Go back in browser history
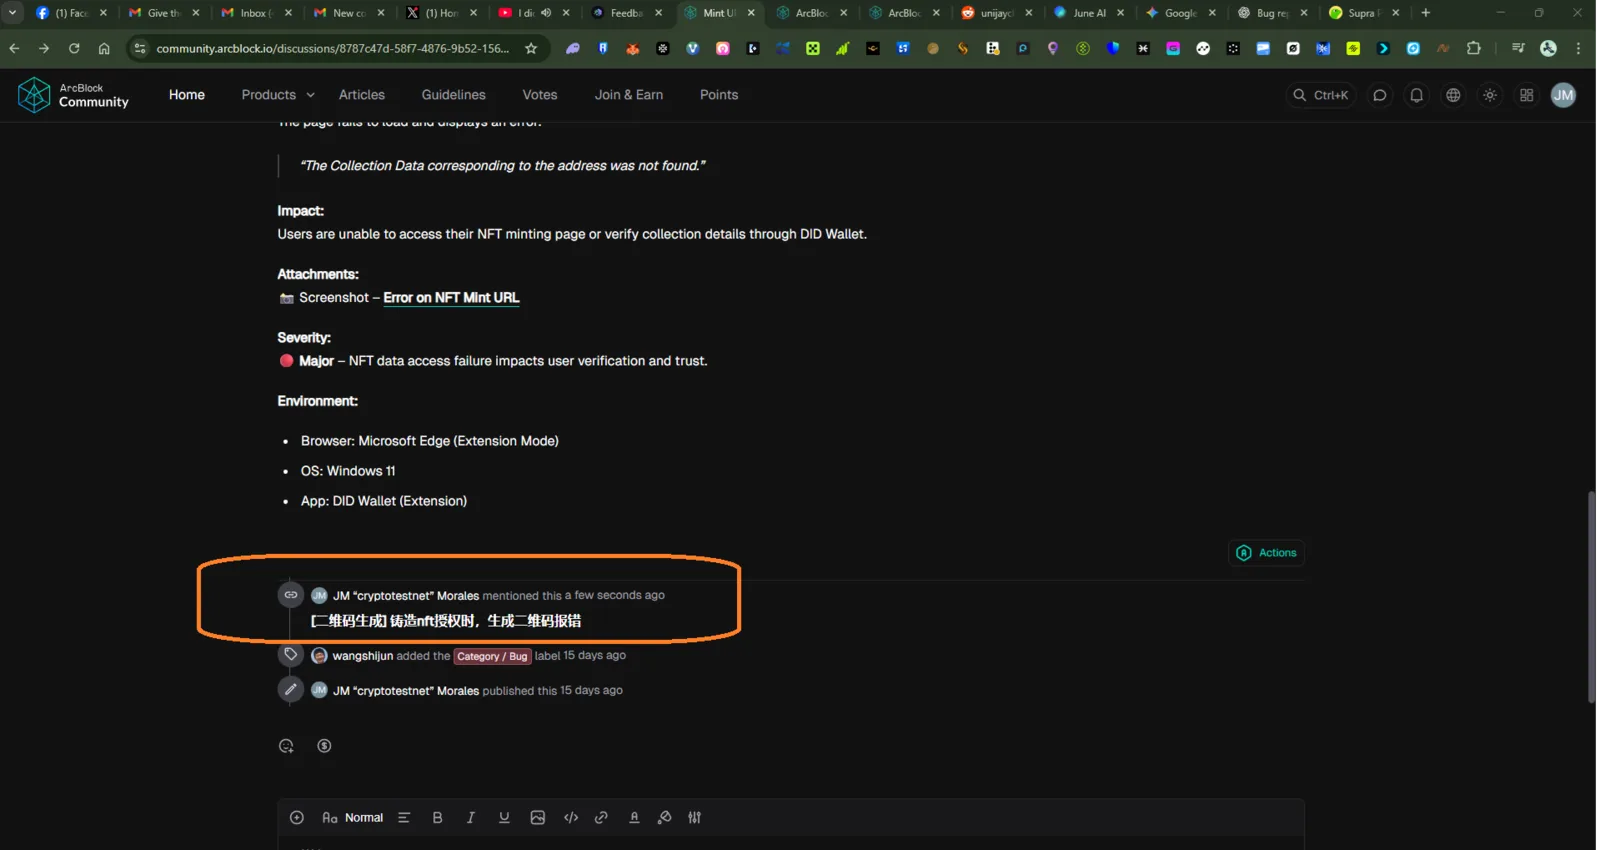 click(14, 48)
